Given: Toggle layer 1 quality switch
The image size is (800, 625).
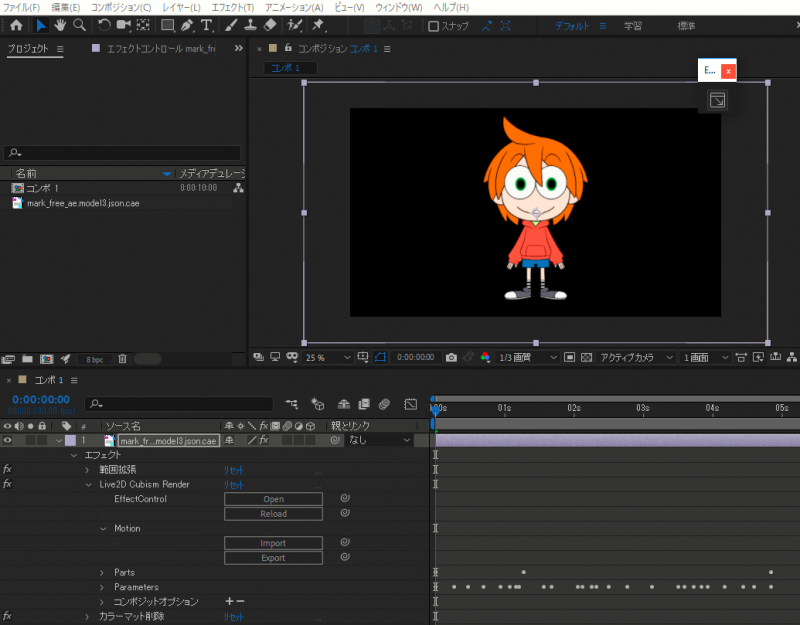Looking at the screenshot, I should coord(252,440).
